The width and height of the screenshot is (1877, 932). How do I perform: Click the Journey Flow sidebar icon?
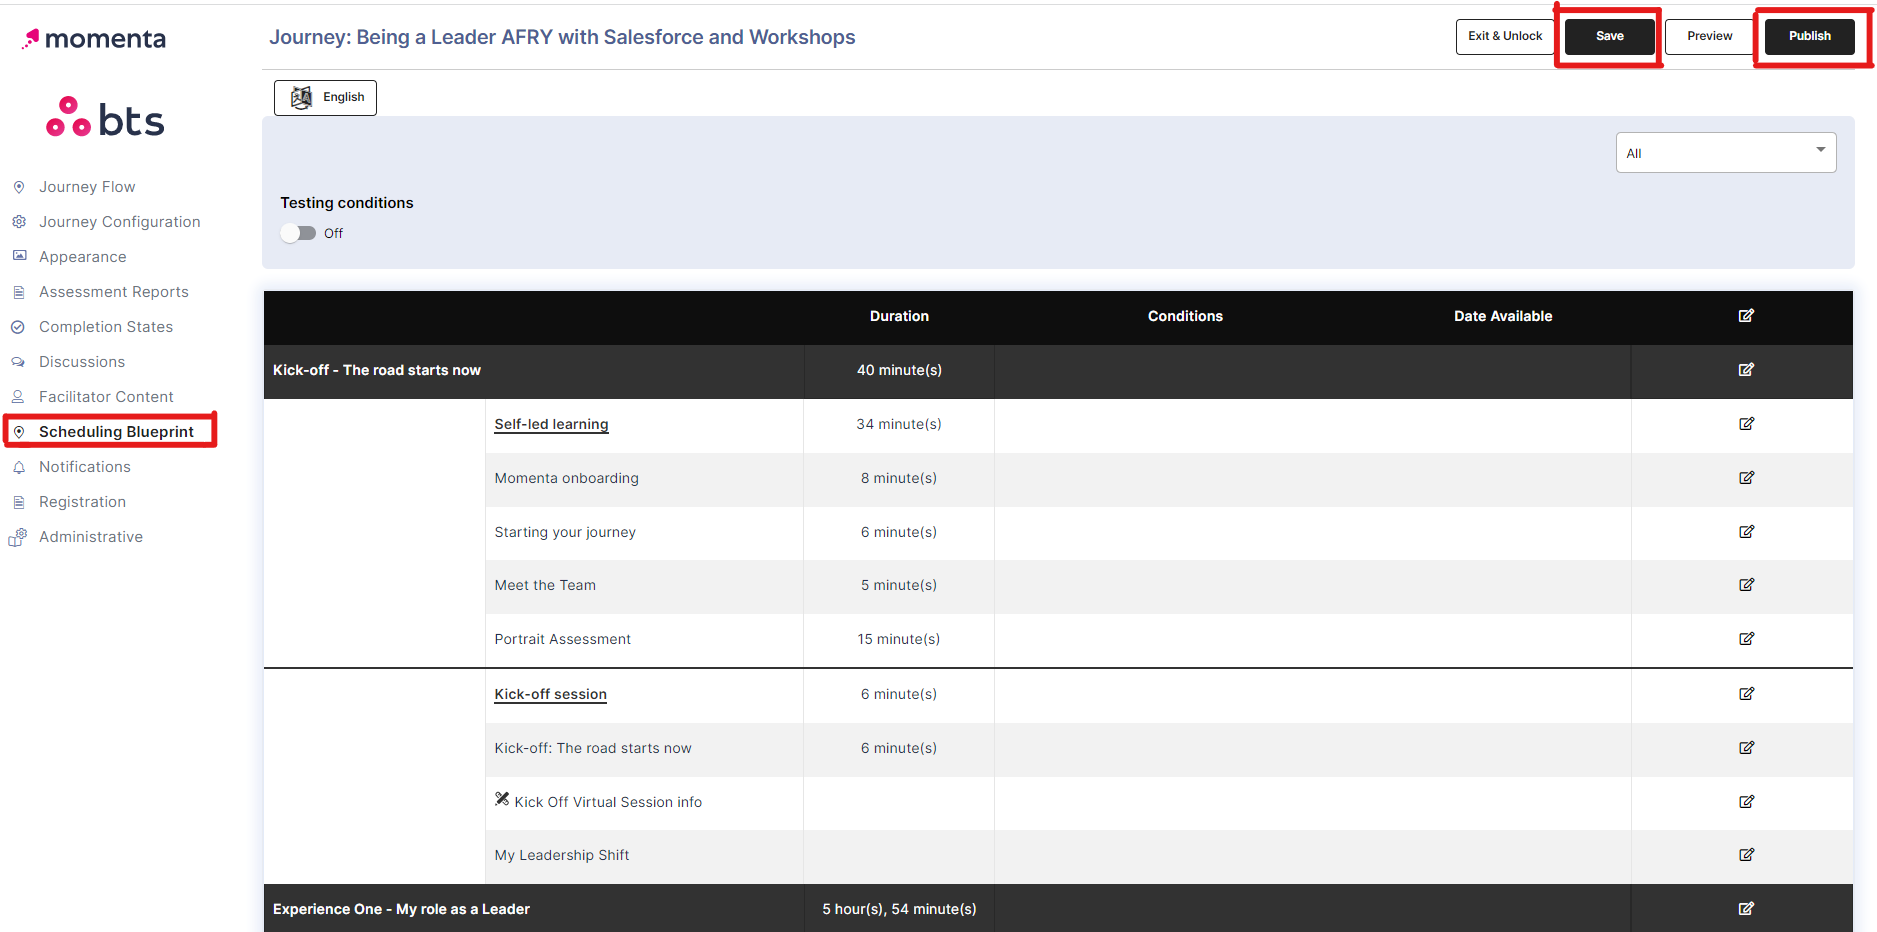click(18, 187)
